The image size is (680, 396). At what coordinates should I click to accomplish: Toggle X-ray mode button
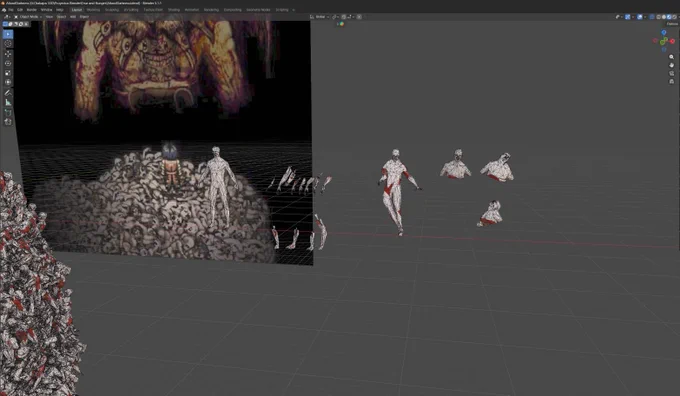[651, 17]
